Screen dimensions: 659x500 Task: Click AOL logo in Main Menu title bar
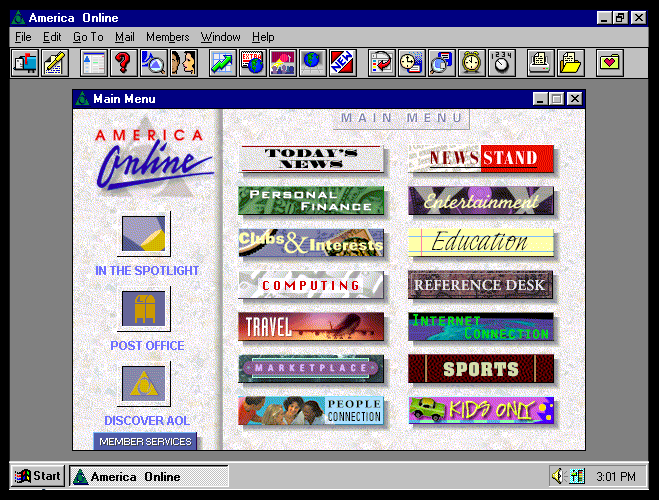82,99
